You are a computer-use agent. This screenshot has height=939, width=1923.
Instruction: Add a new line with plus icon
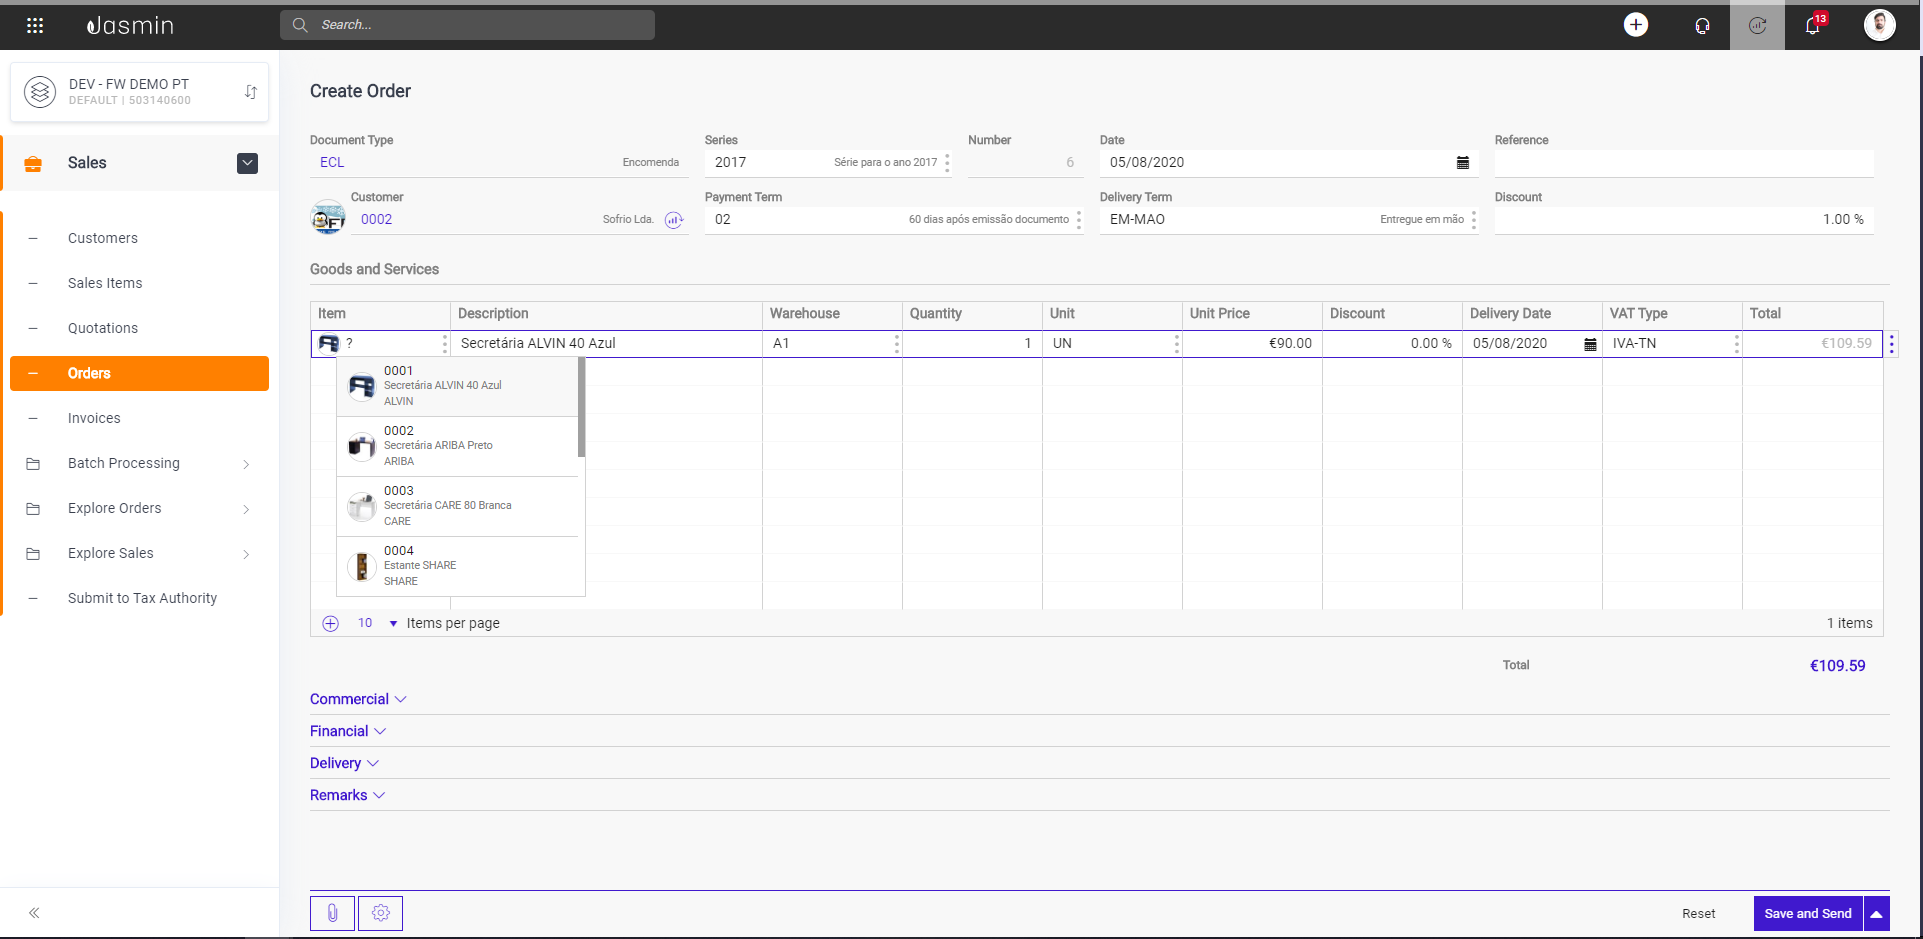coord(331,623)
